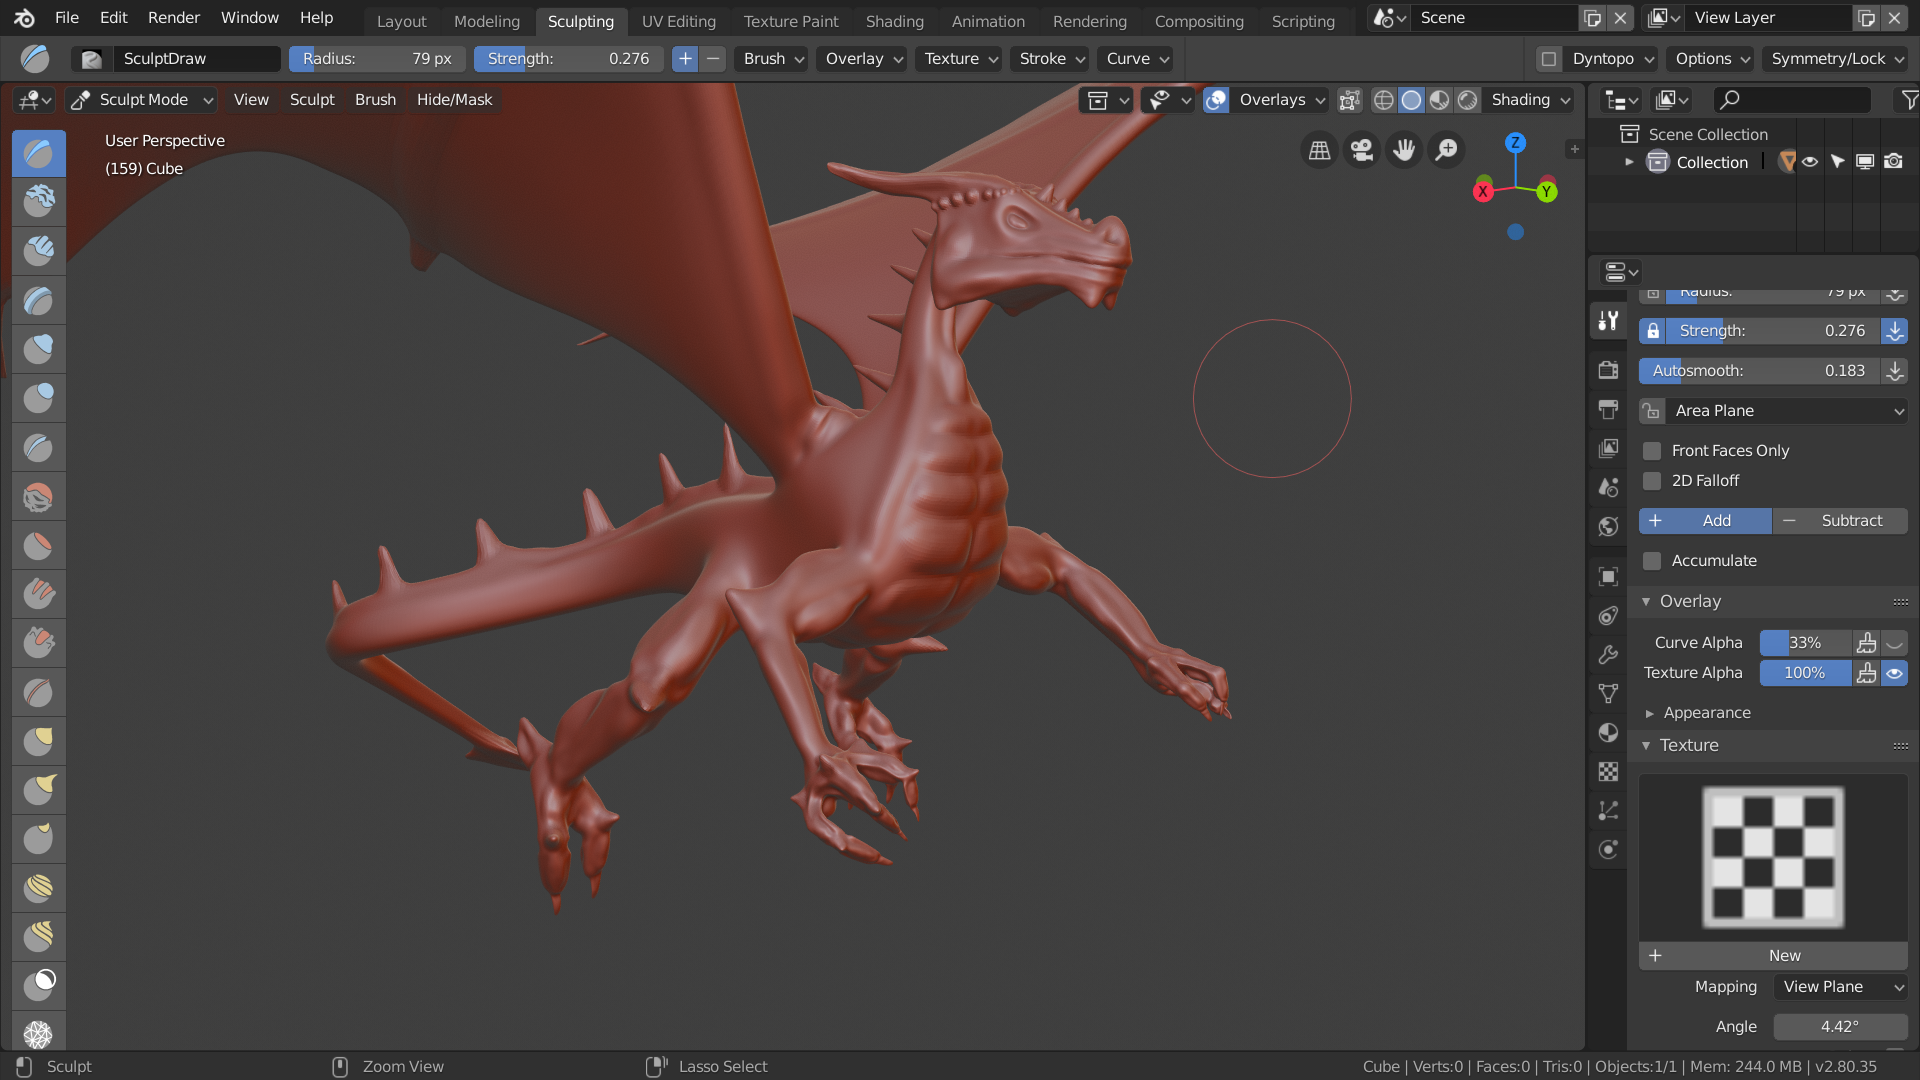Select the Pinch brush tool
1920x1080 pixels.
point(39,692)
